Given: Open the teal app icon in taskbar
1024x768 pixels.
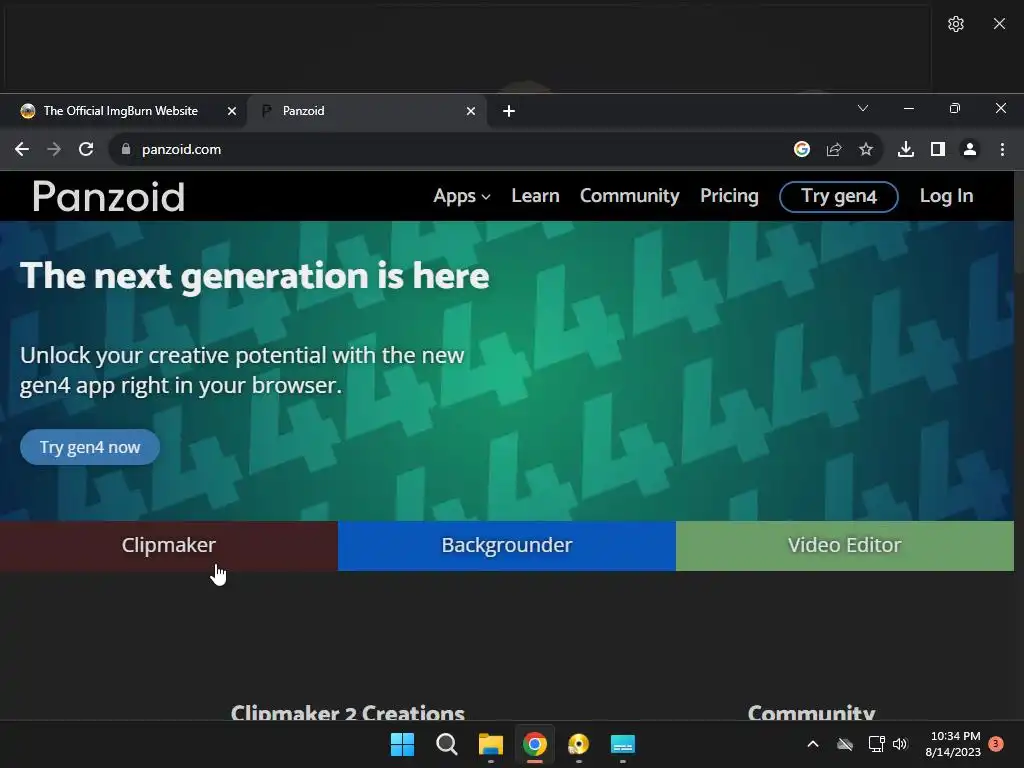Looking at the screenshot, I should 622,744.
